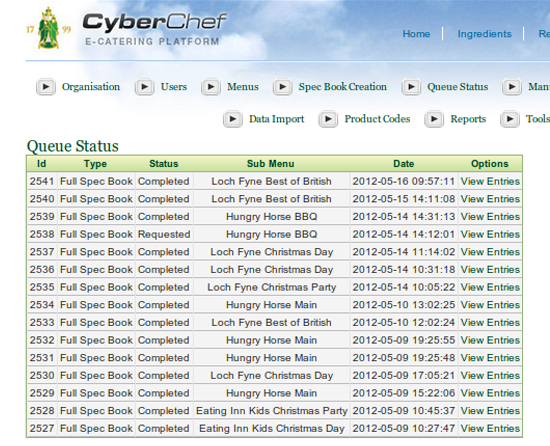Screen dimensions: 550x446
Task: Click the play icon beside Users
Action: pyautogui.click(x=145, y=87)
